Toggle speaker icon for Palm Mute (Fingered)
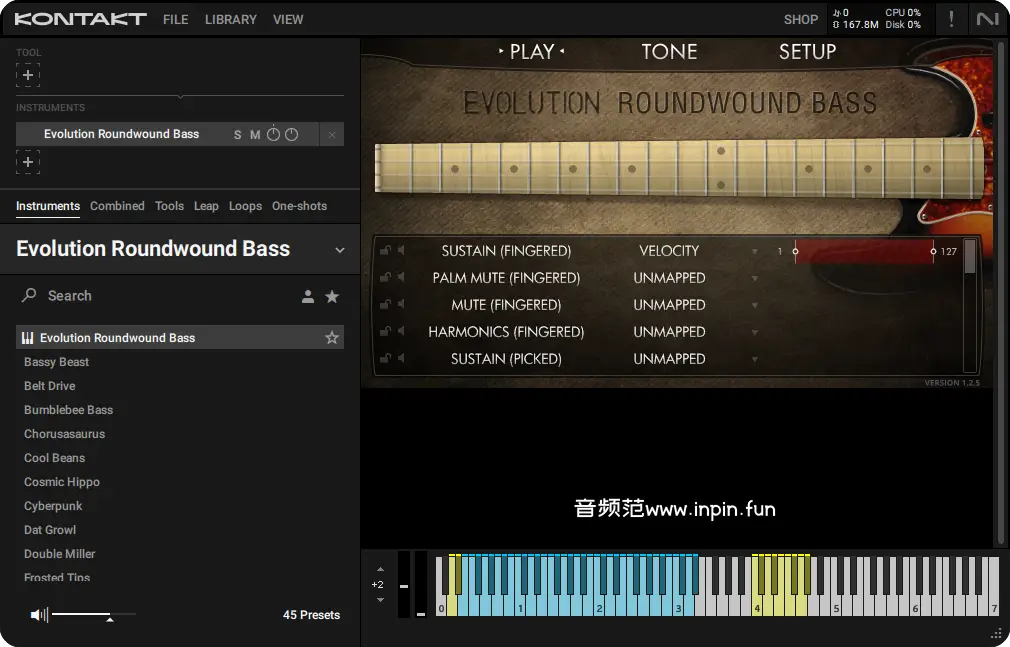Screen dimensions: 1010x647 [x=401, y=278]
